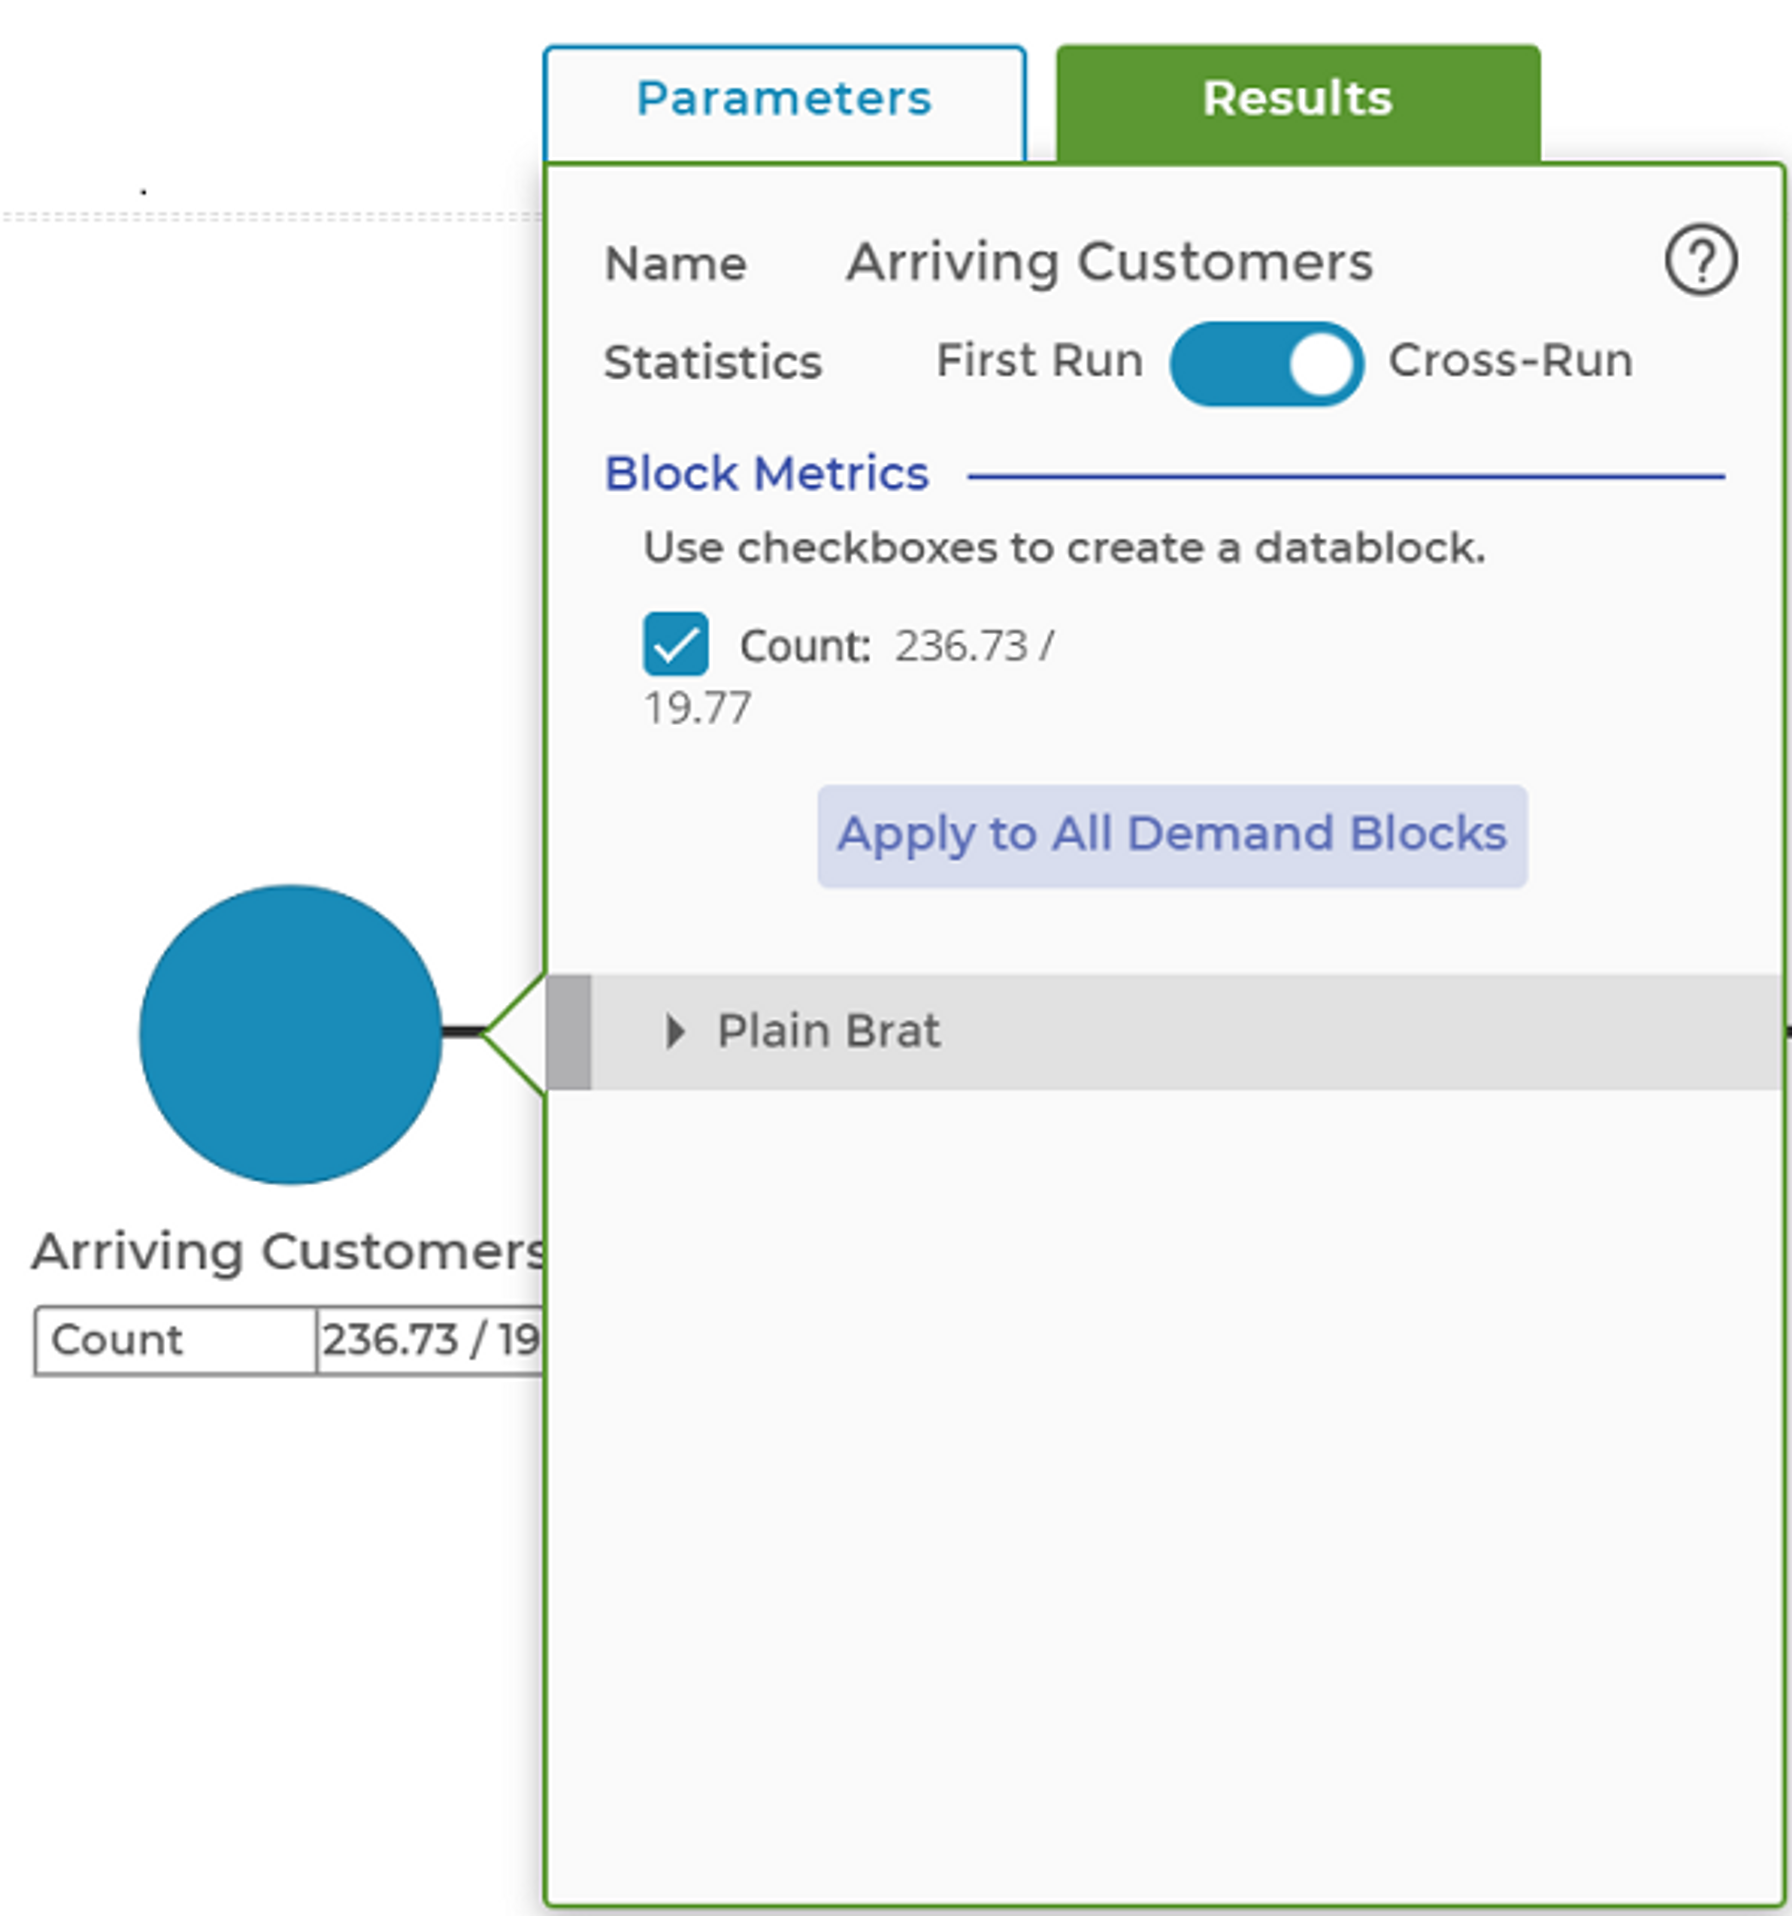
Task: Click the Block Metrics section heading
Action: pyautogui.click(x=766, y=474)
